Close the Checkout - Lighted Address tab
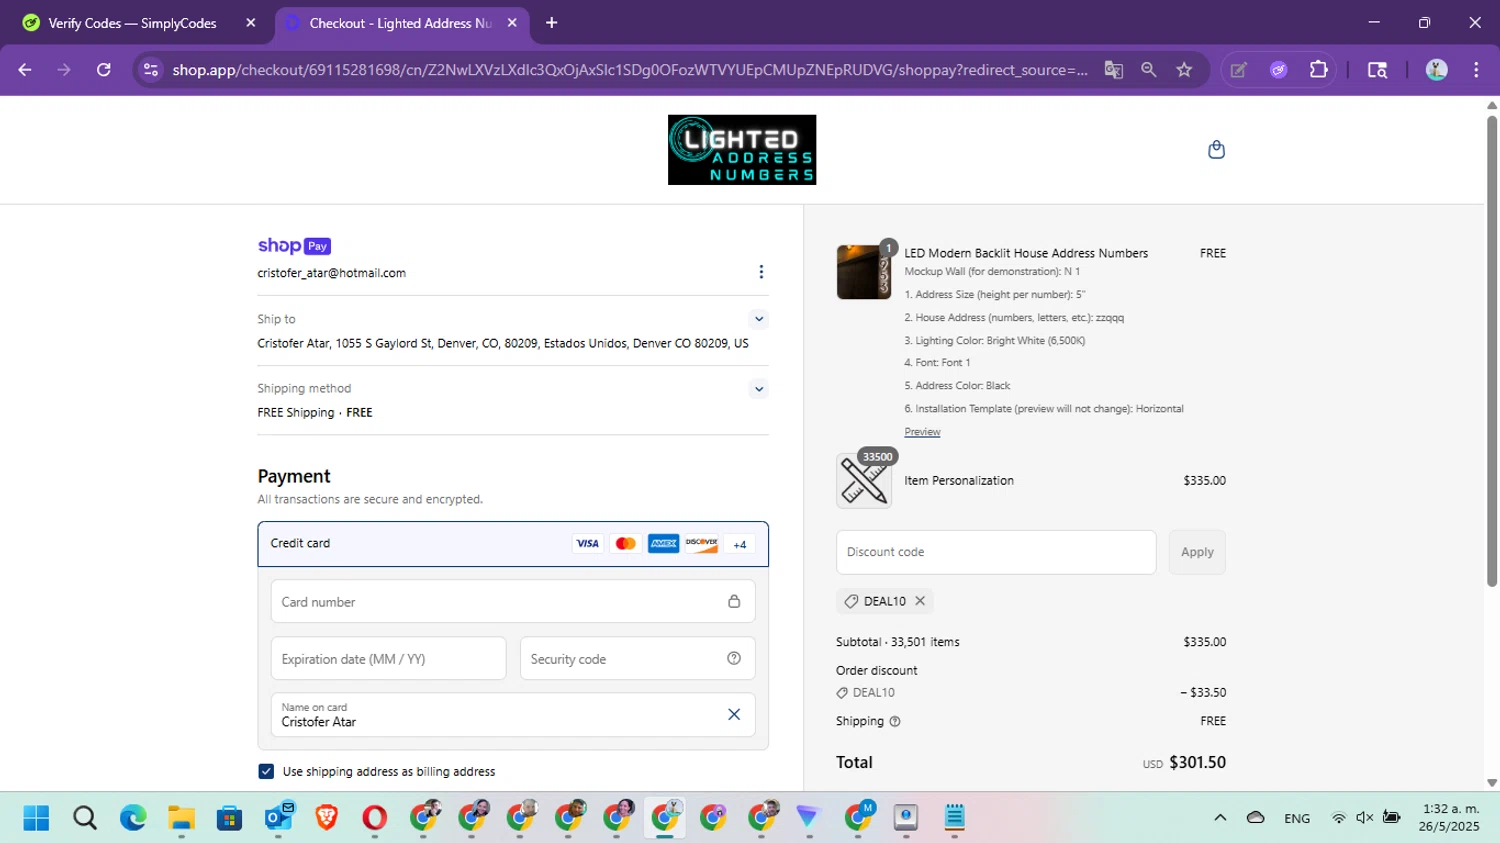 (512, 23)
